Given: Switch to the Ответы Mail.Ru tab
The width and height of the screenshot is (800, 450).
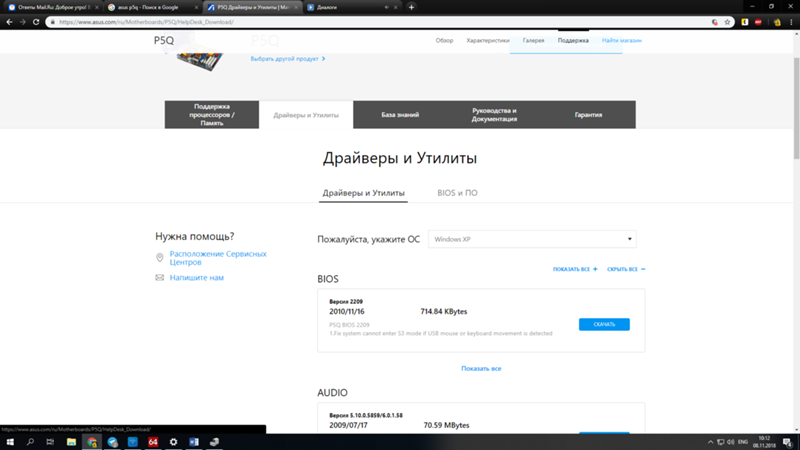Looking at the screenshot, I should [53, 8].
